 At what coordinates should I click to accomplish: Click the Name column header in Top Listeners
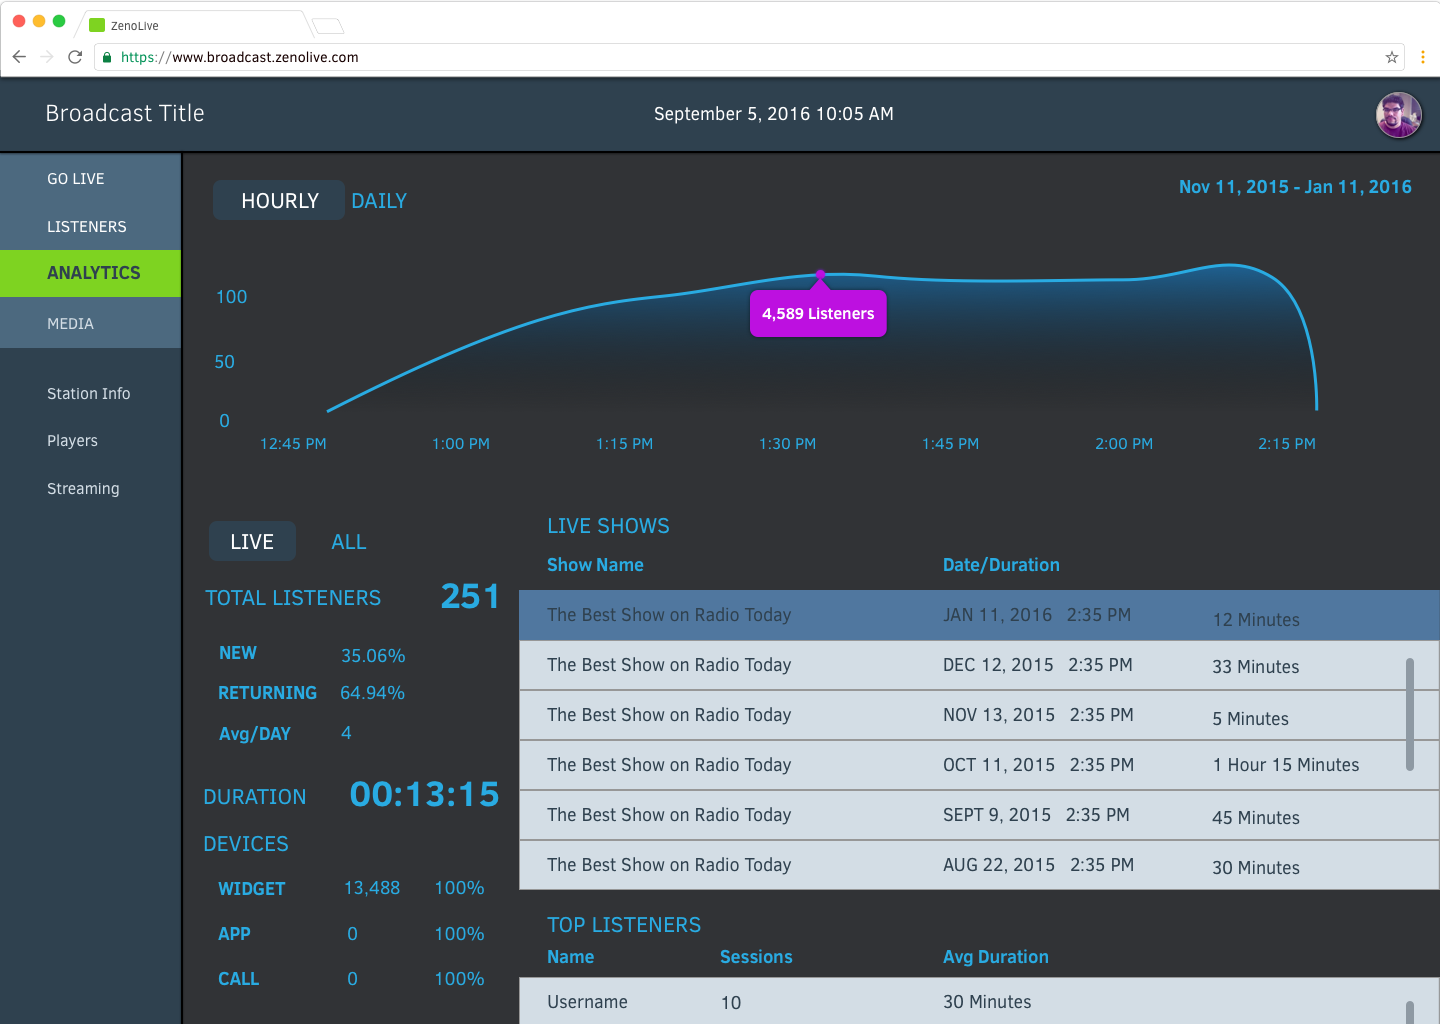(570, 957)
